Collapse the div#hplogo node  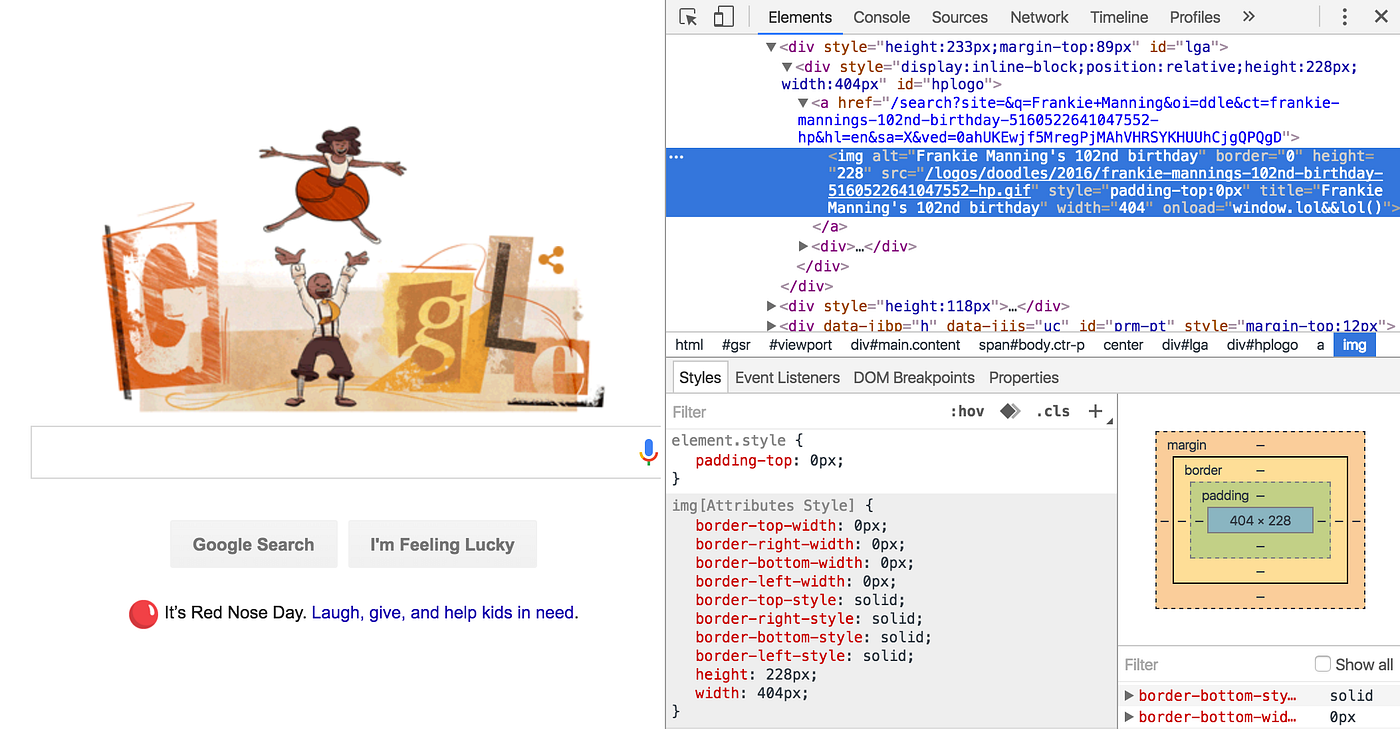pyautogui.click(x=787, y=67)
